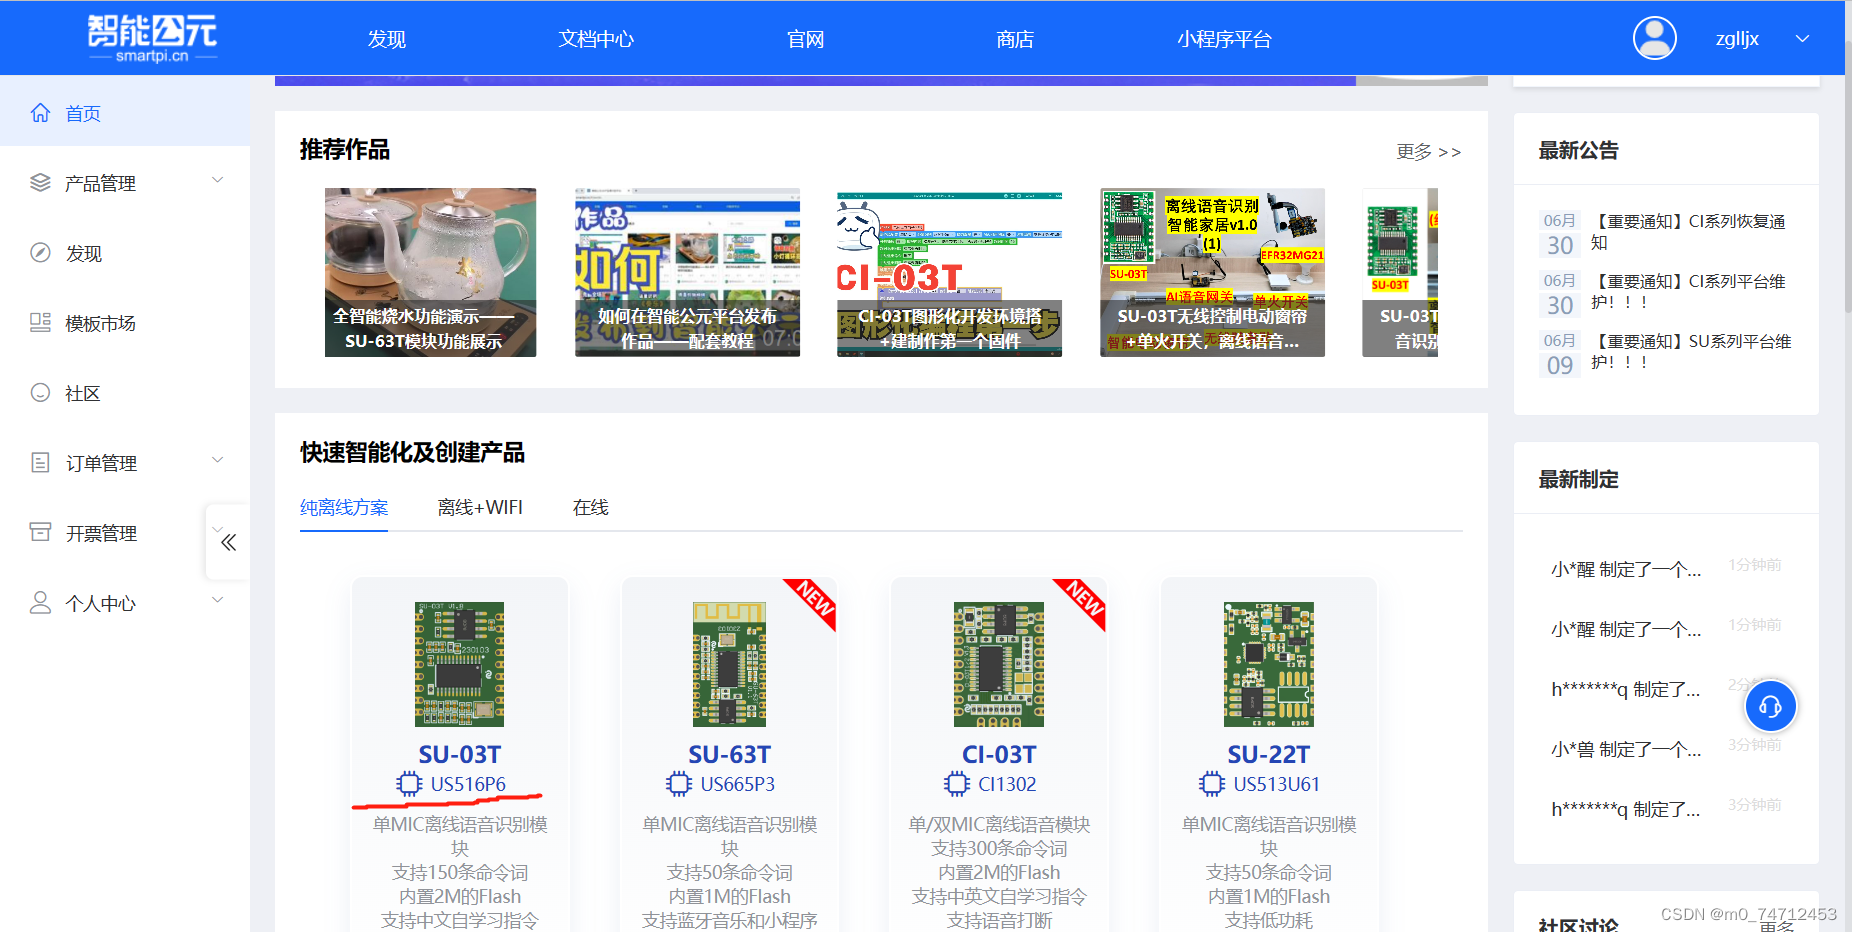Select the SU-03T module image
The height and width of the screenshot is (932, 1852).
coord(459,664)
